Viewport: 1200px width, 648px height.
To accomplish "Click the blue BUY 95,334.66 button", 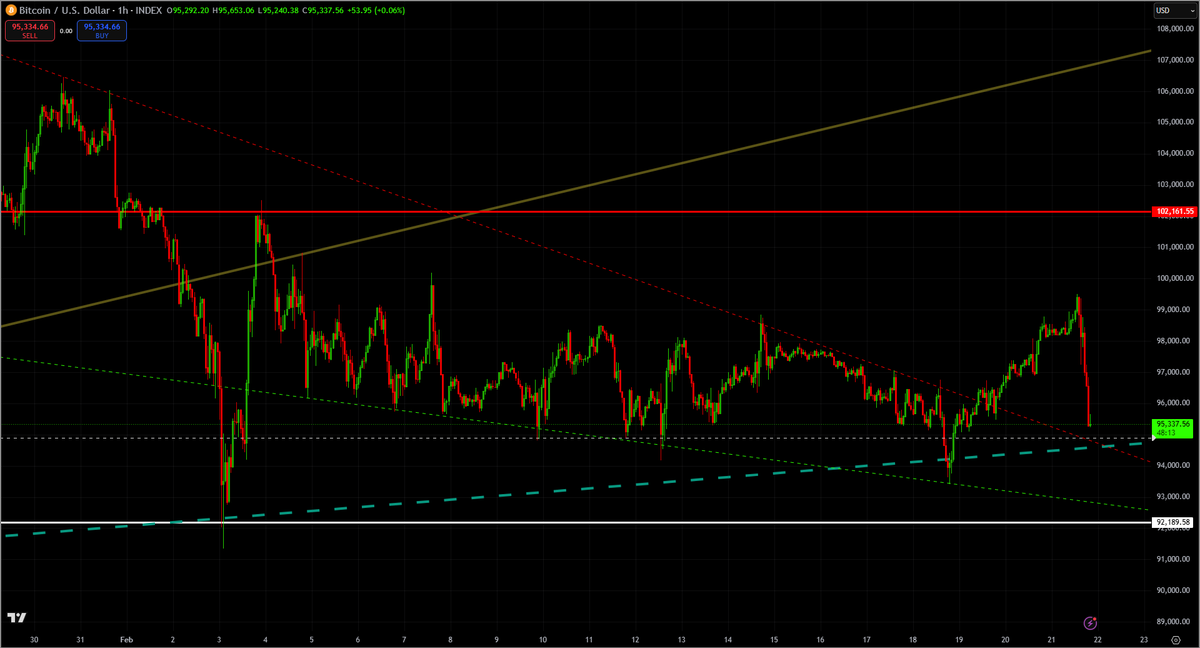I will coord(102,31).
